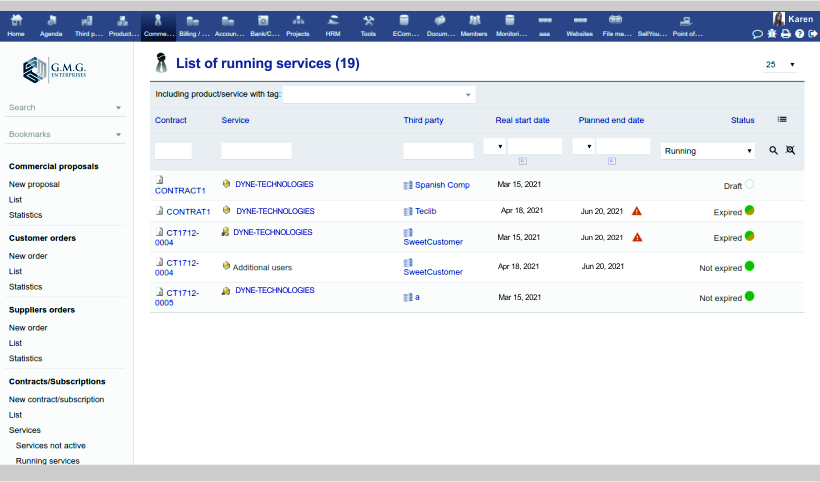Click the remove filters icon
Image resolution: width=820 pixels, height=482 pixels.
[x=790, y=150]
